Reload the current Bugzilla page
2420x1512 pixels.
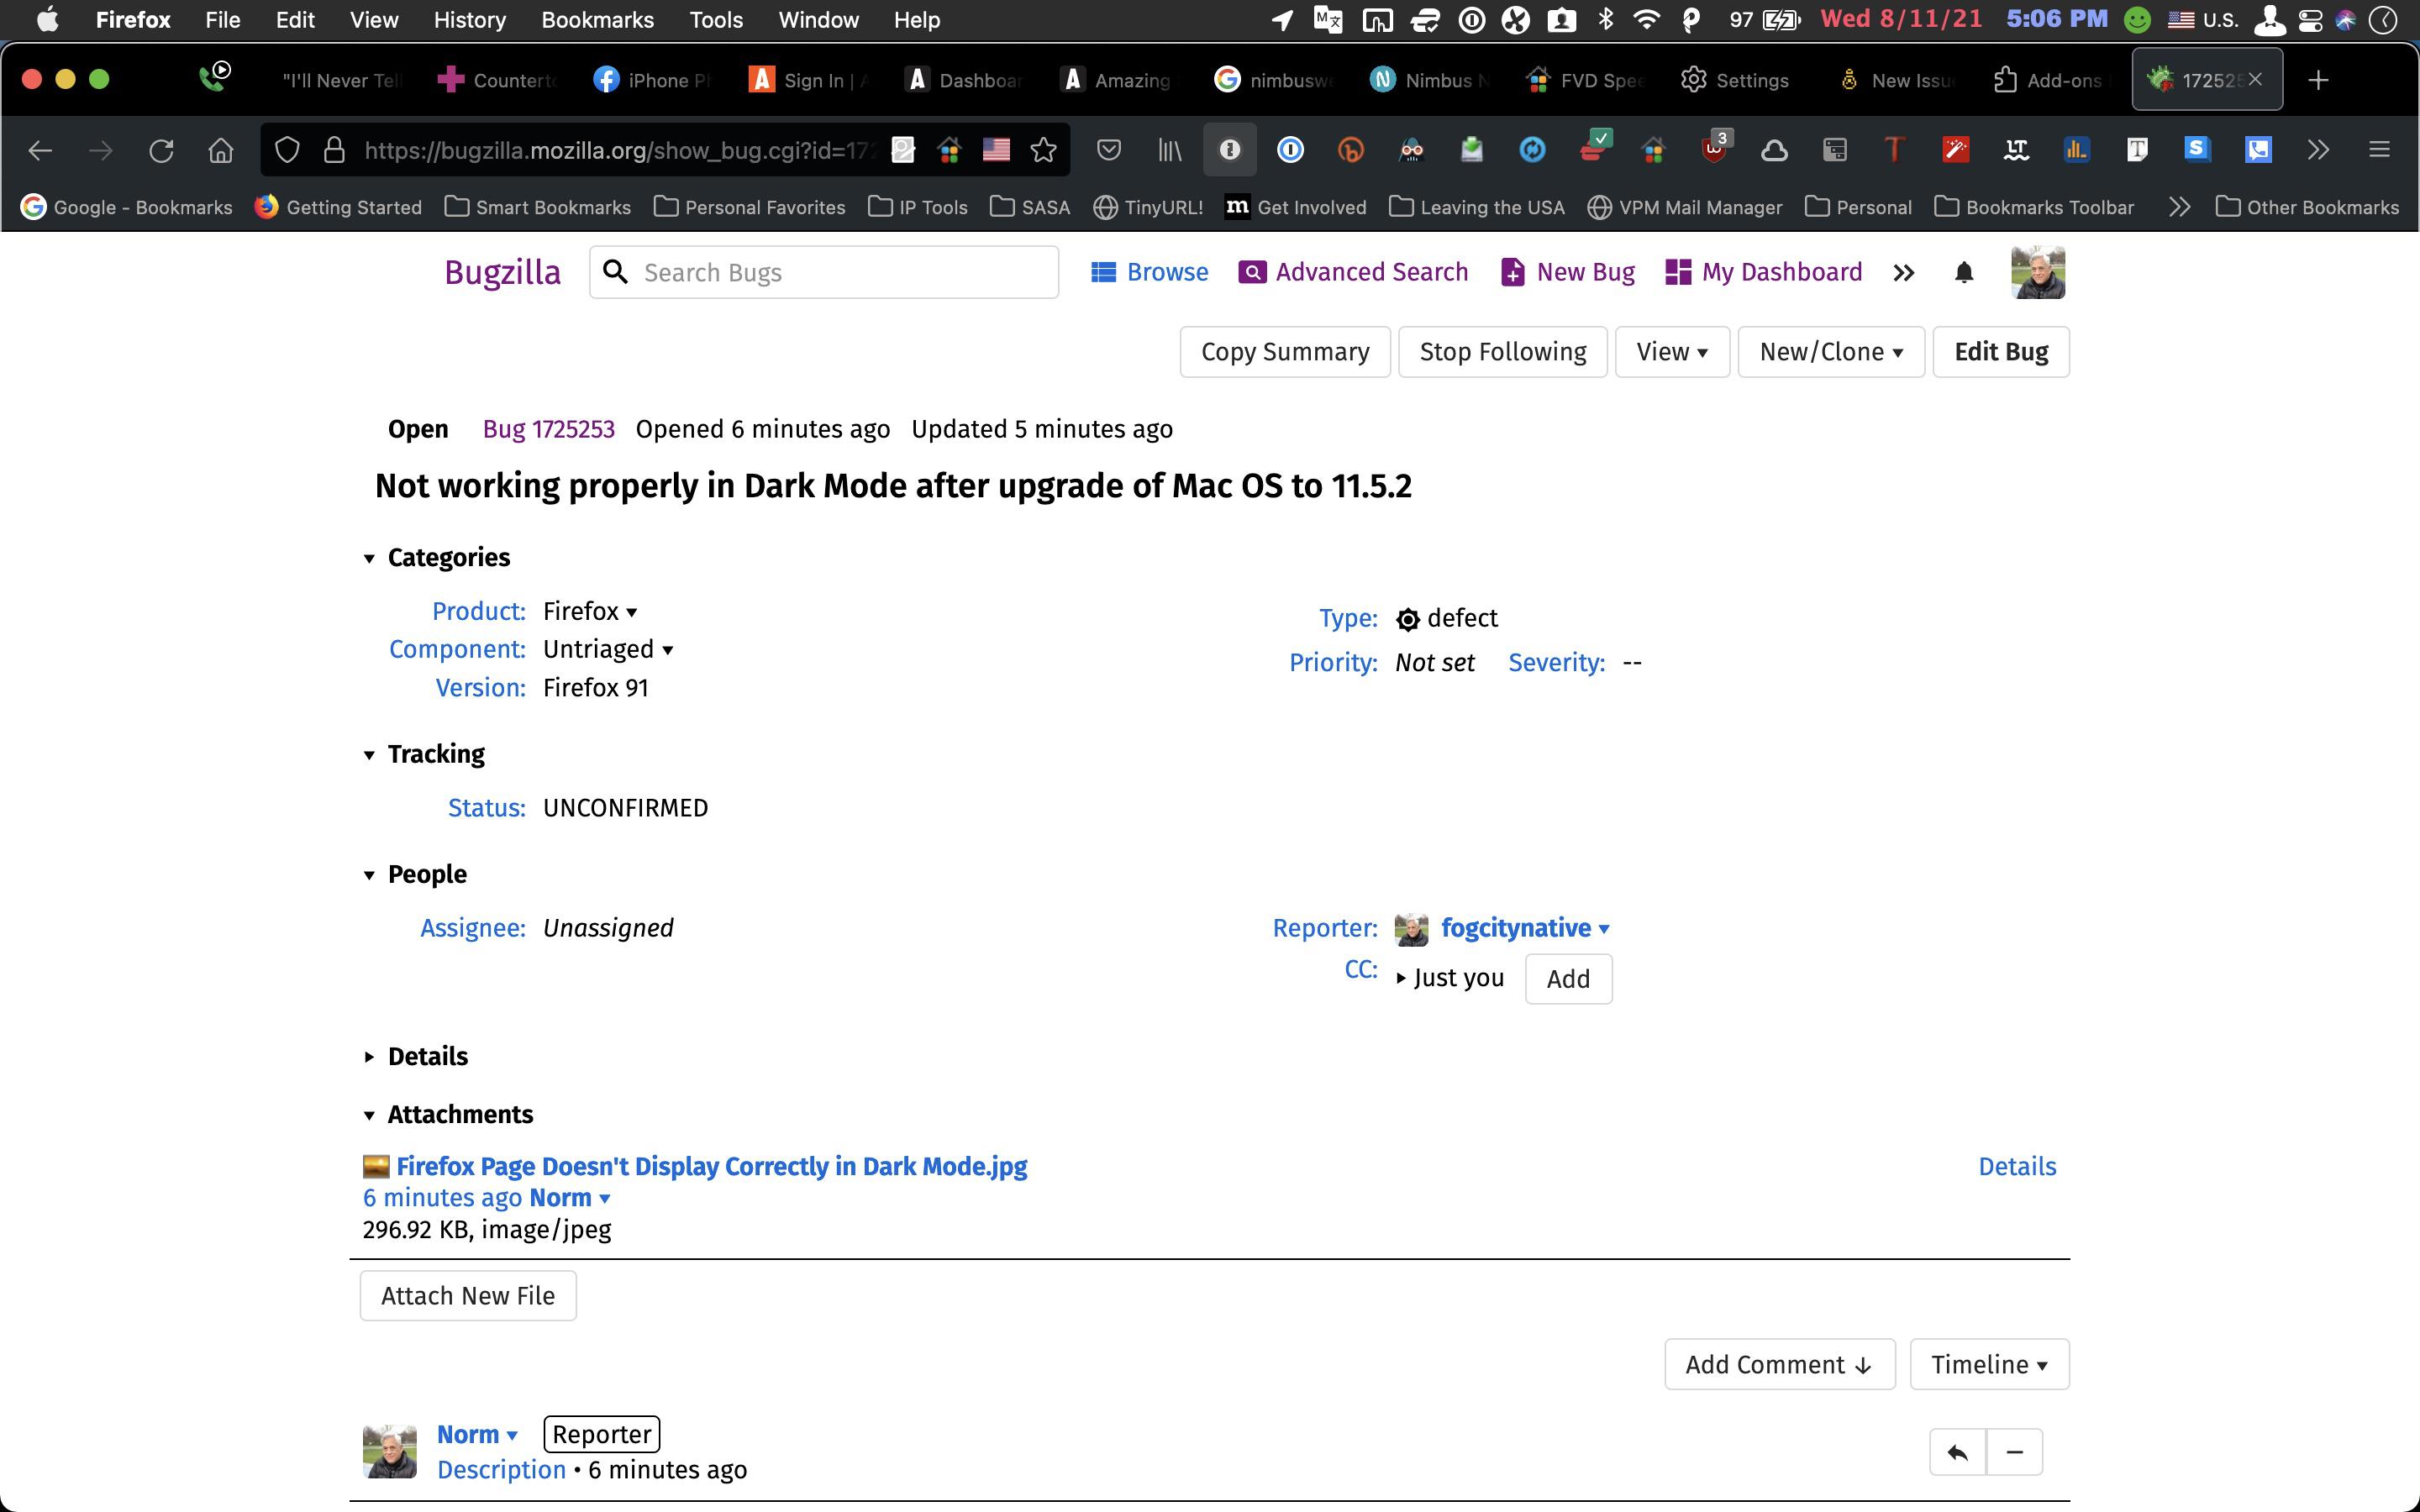[161, 150]
